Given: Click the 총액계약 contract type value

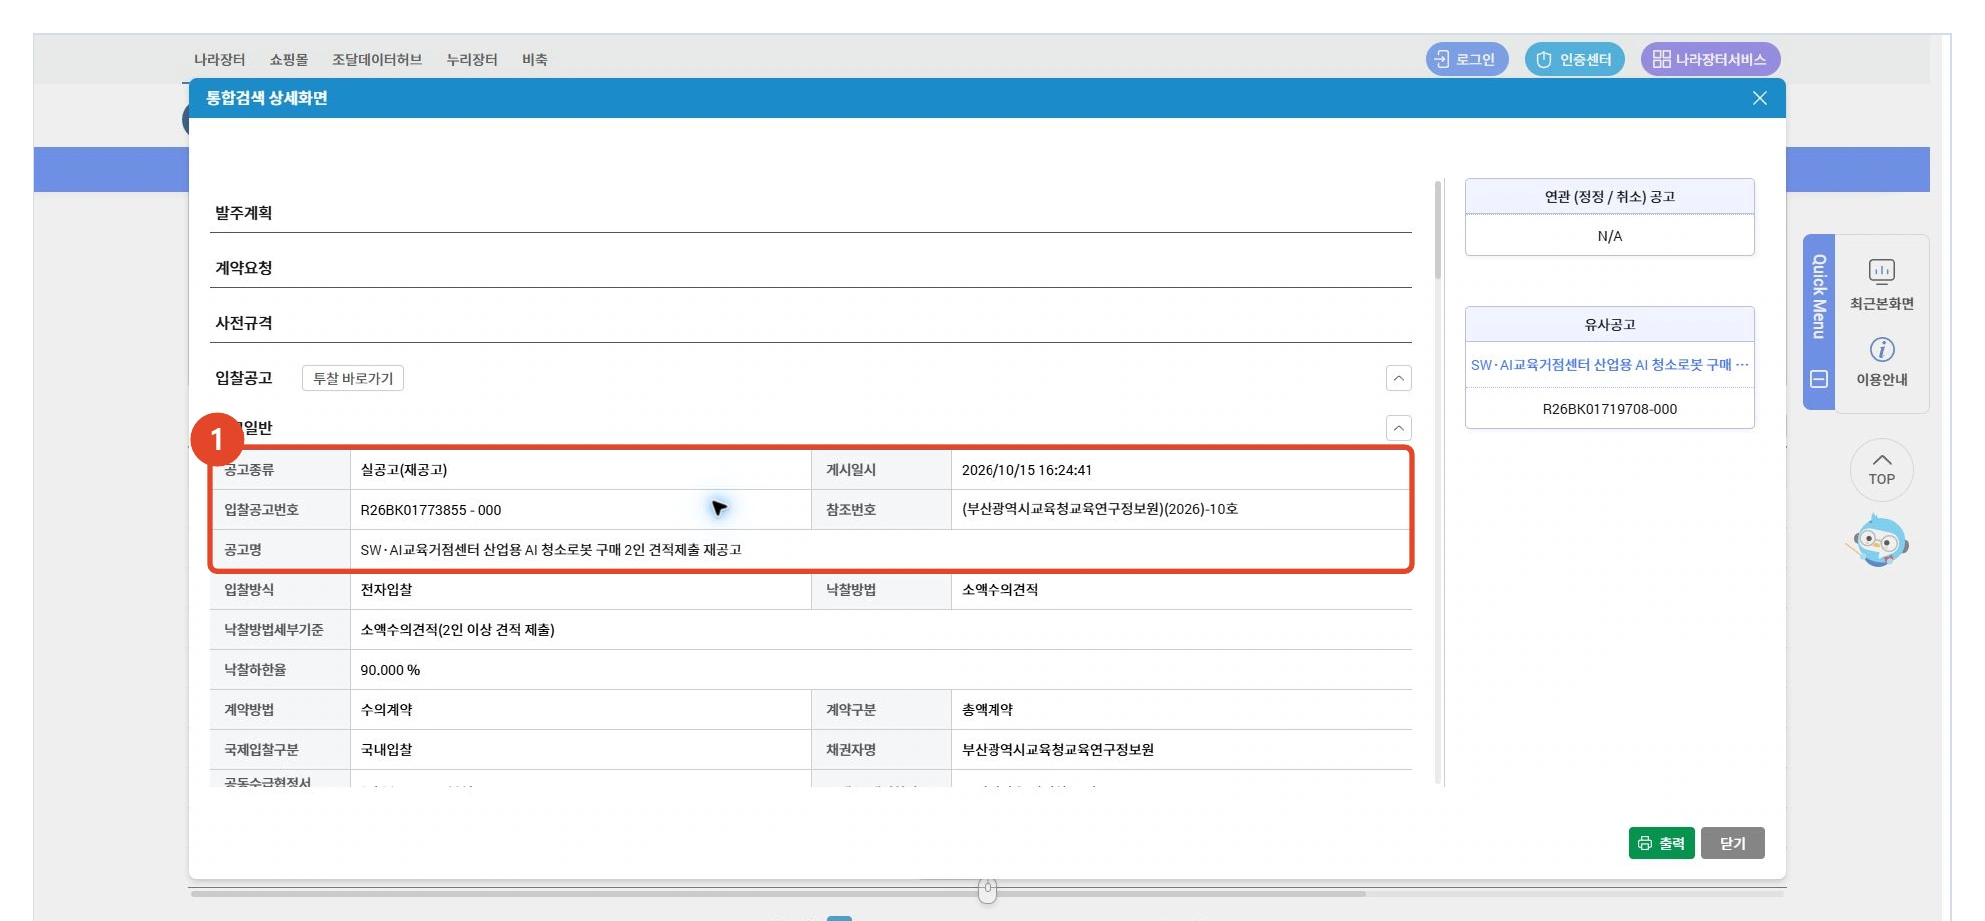Looking at the screenshot, I should 987,710.
